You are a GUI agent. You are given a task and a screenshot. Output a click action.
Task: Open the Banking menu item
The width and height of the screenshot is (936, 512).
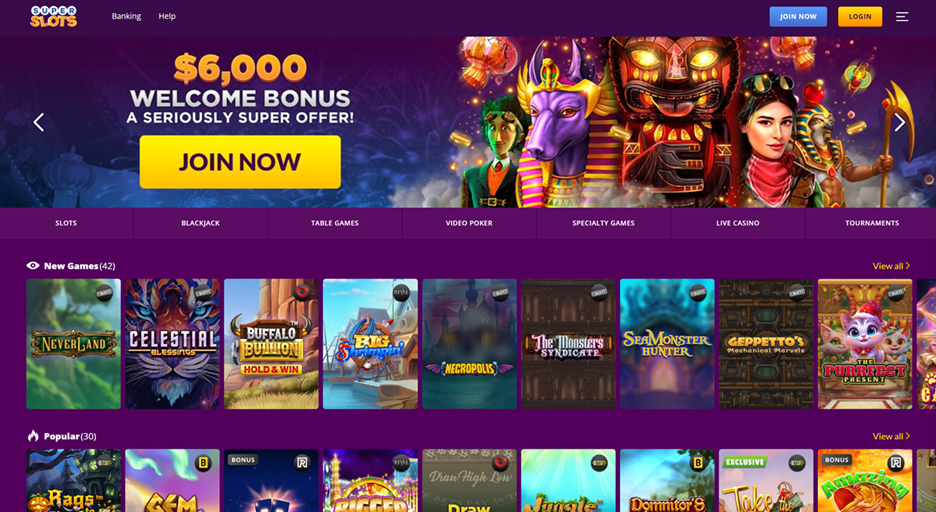(127, 16)
